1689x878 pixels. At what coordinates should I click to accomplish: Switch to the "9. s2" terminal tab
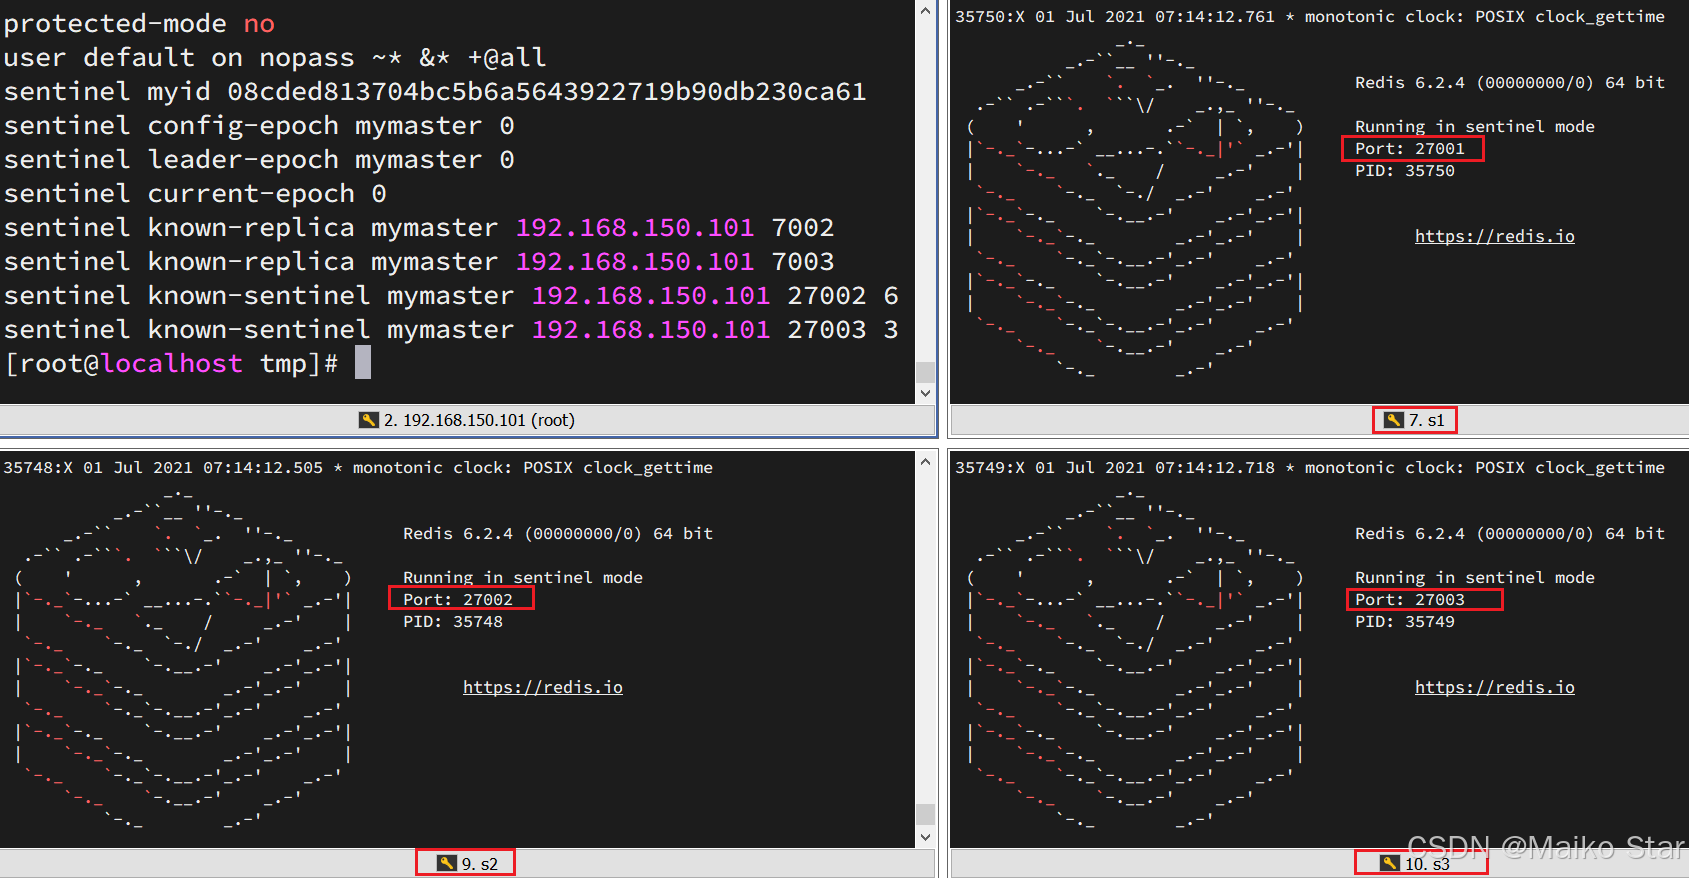[466, 863]
